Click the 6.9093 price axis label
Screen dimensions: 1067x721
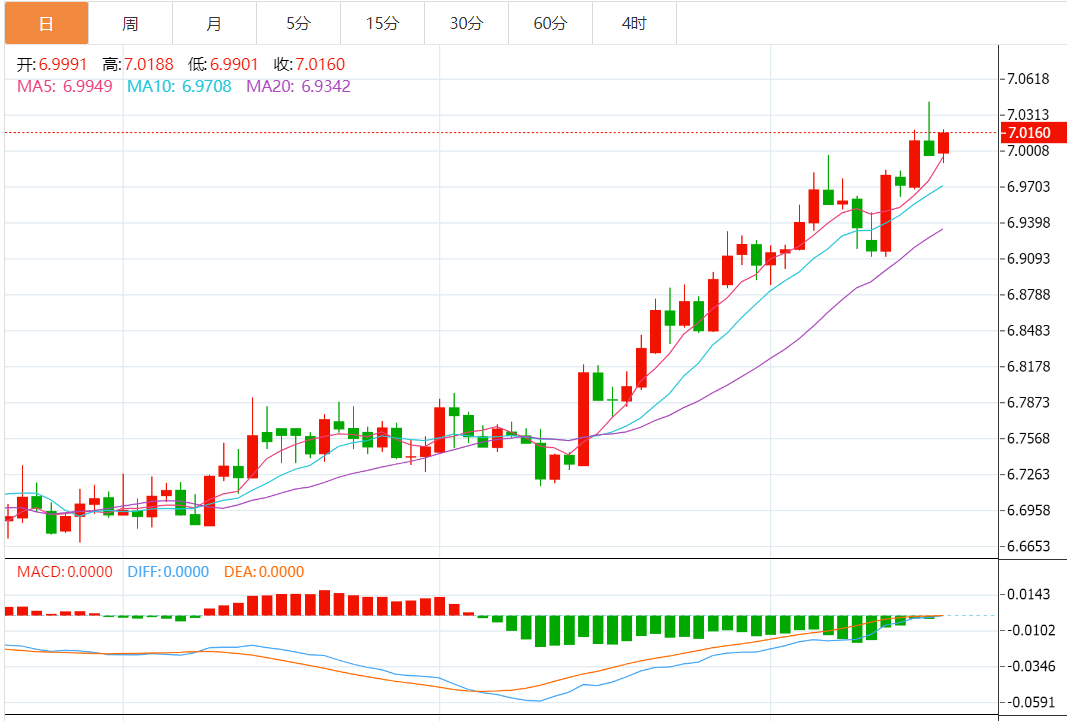(x=1028, y=259)
